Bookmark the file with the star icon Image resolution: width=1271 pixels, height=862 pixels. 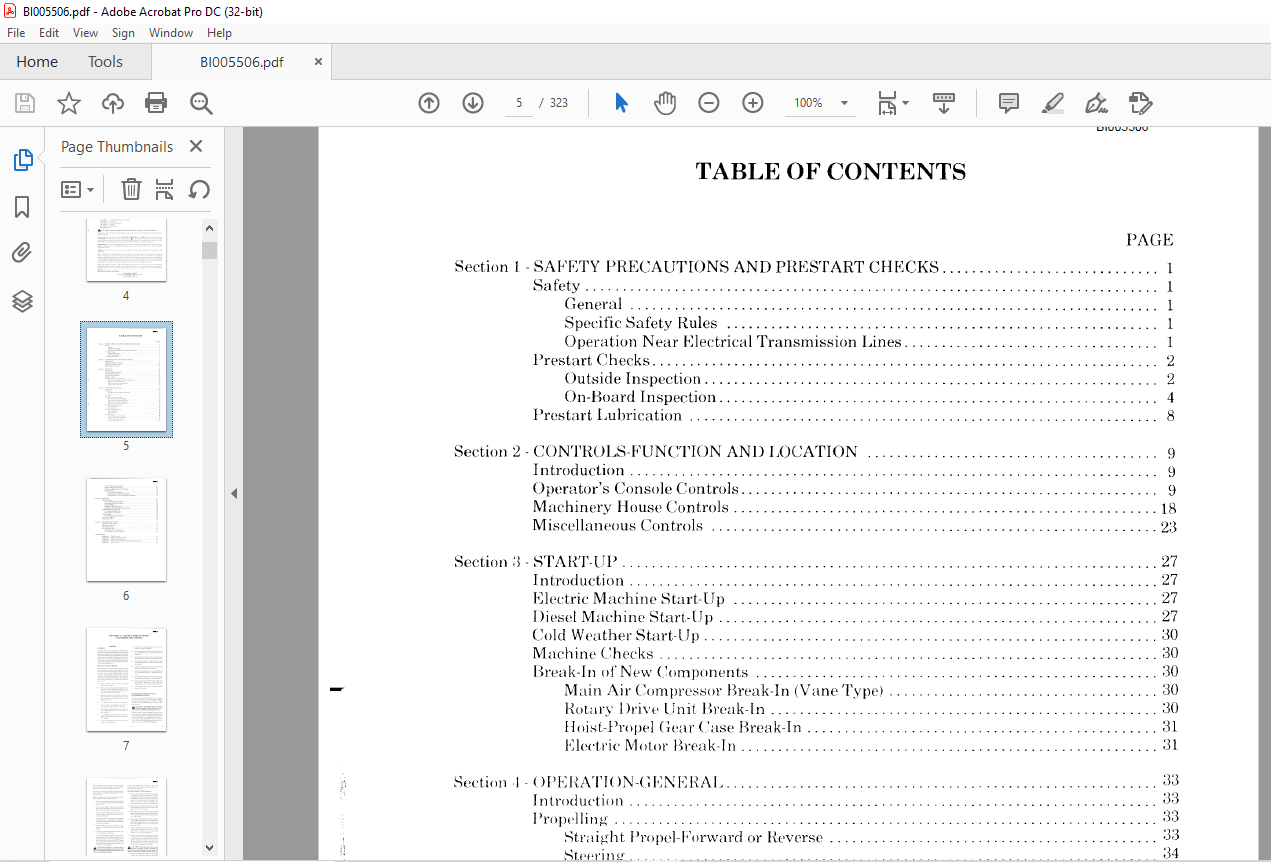pyautogui.click(x=68, y=103)
